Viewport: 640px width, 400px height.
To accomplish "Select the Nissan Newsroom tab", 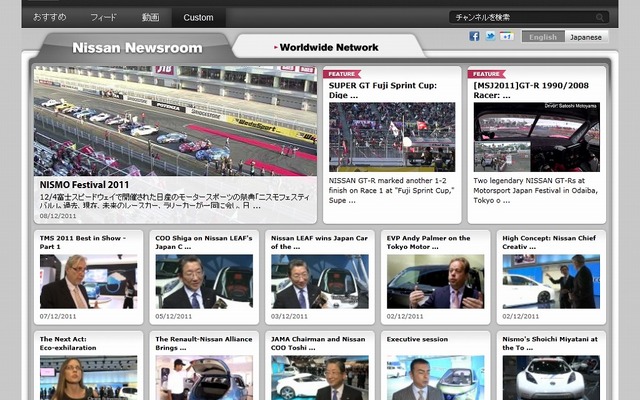I will click(x=137, y=48).
